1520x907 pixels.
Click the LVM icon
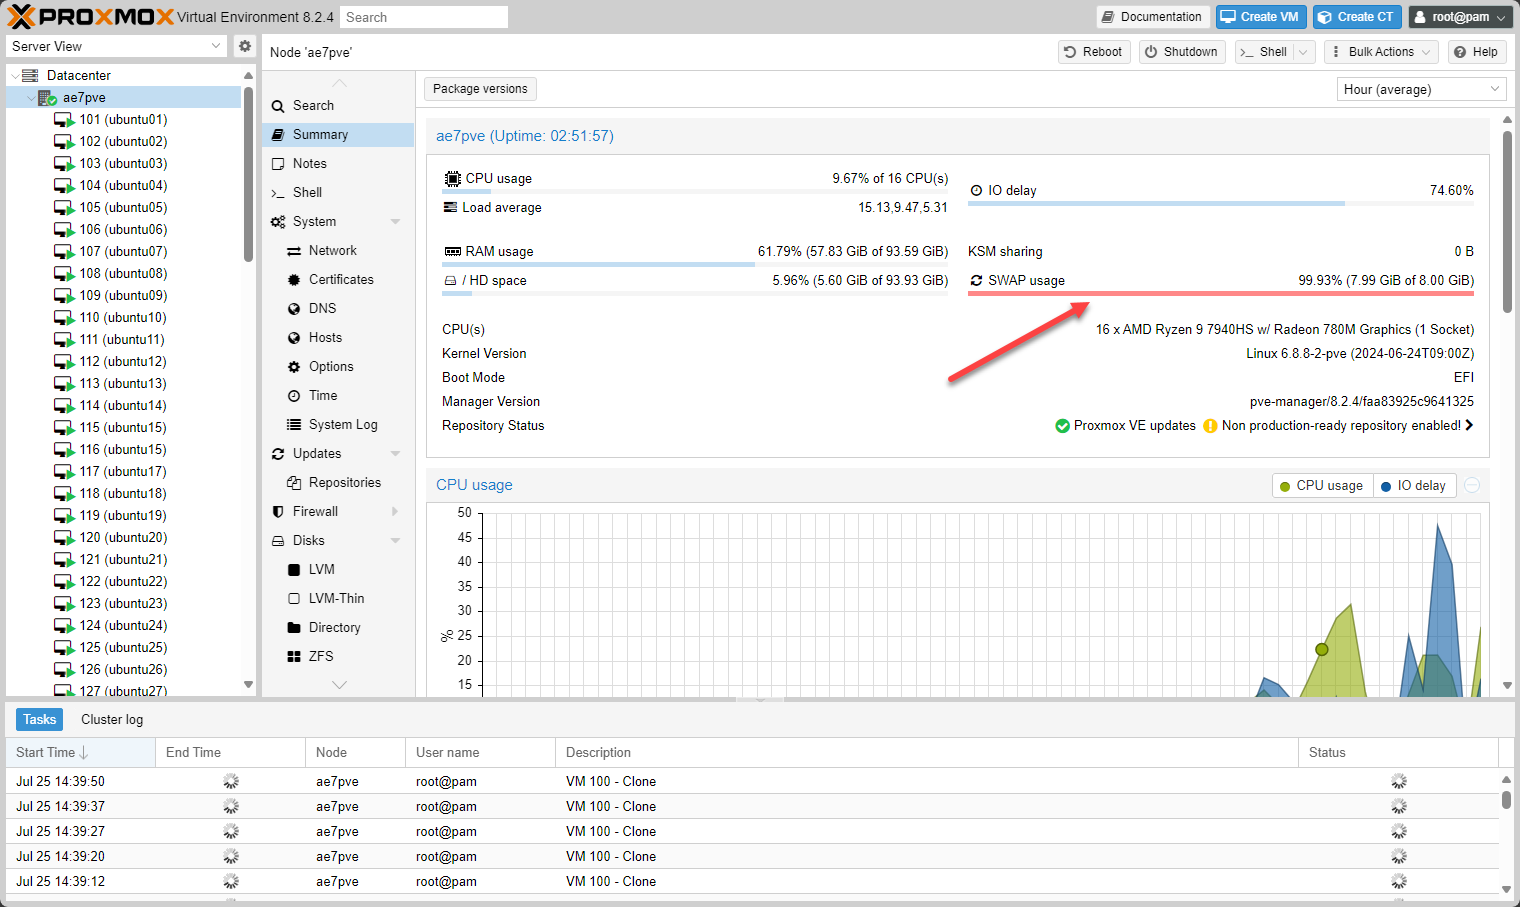pos(294,570)
